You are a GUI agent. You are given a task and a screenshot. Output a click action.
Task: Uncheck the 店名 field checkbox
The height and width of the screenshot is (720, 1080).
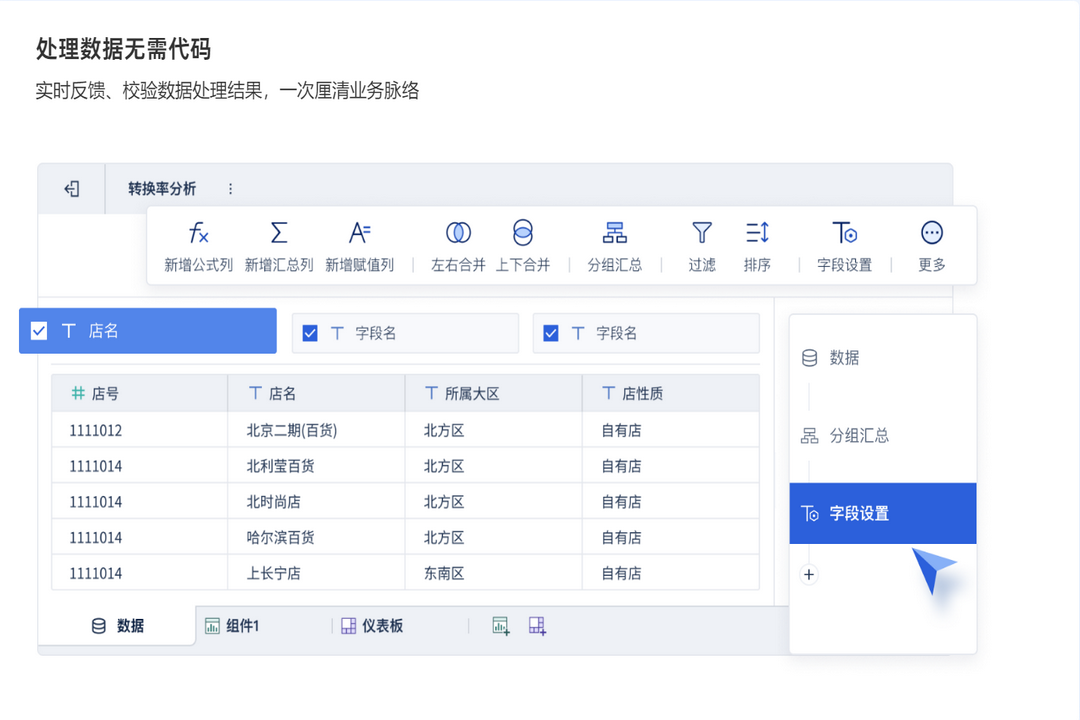[38, 330]
